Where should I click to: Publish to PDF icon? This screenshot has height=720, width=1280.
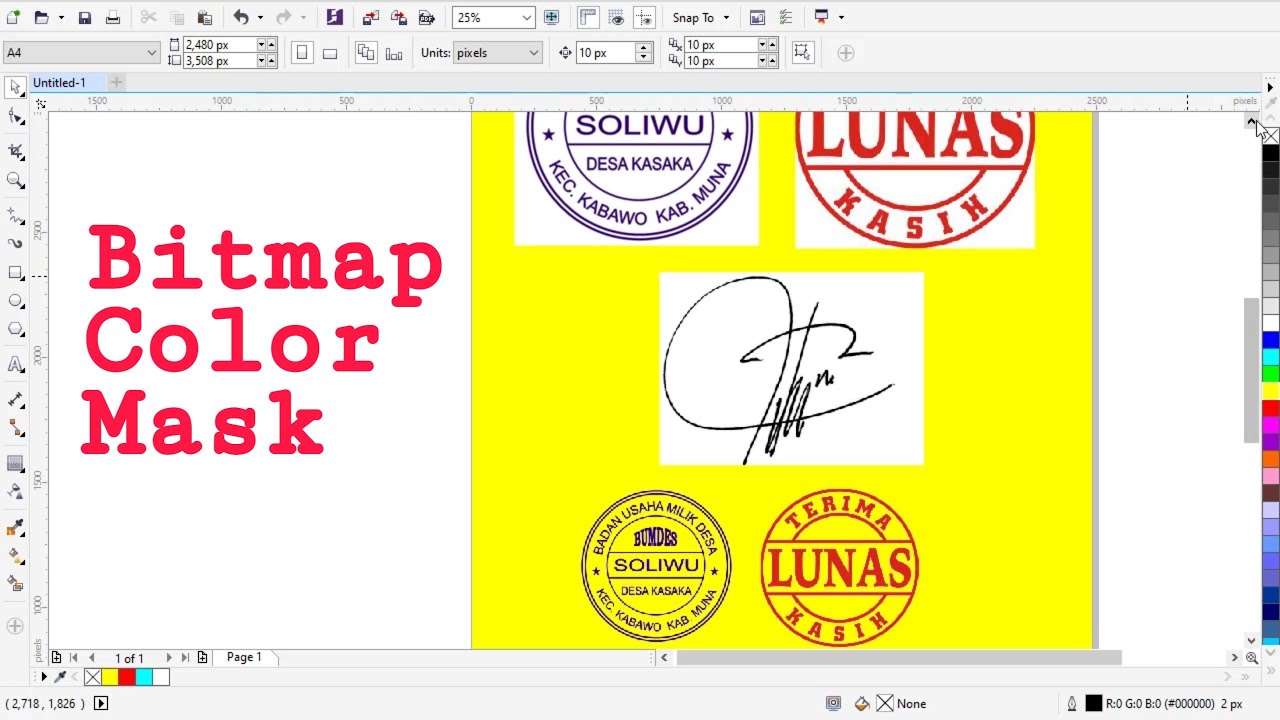tap(427, 17)
